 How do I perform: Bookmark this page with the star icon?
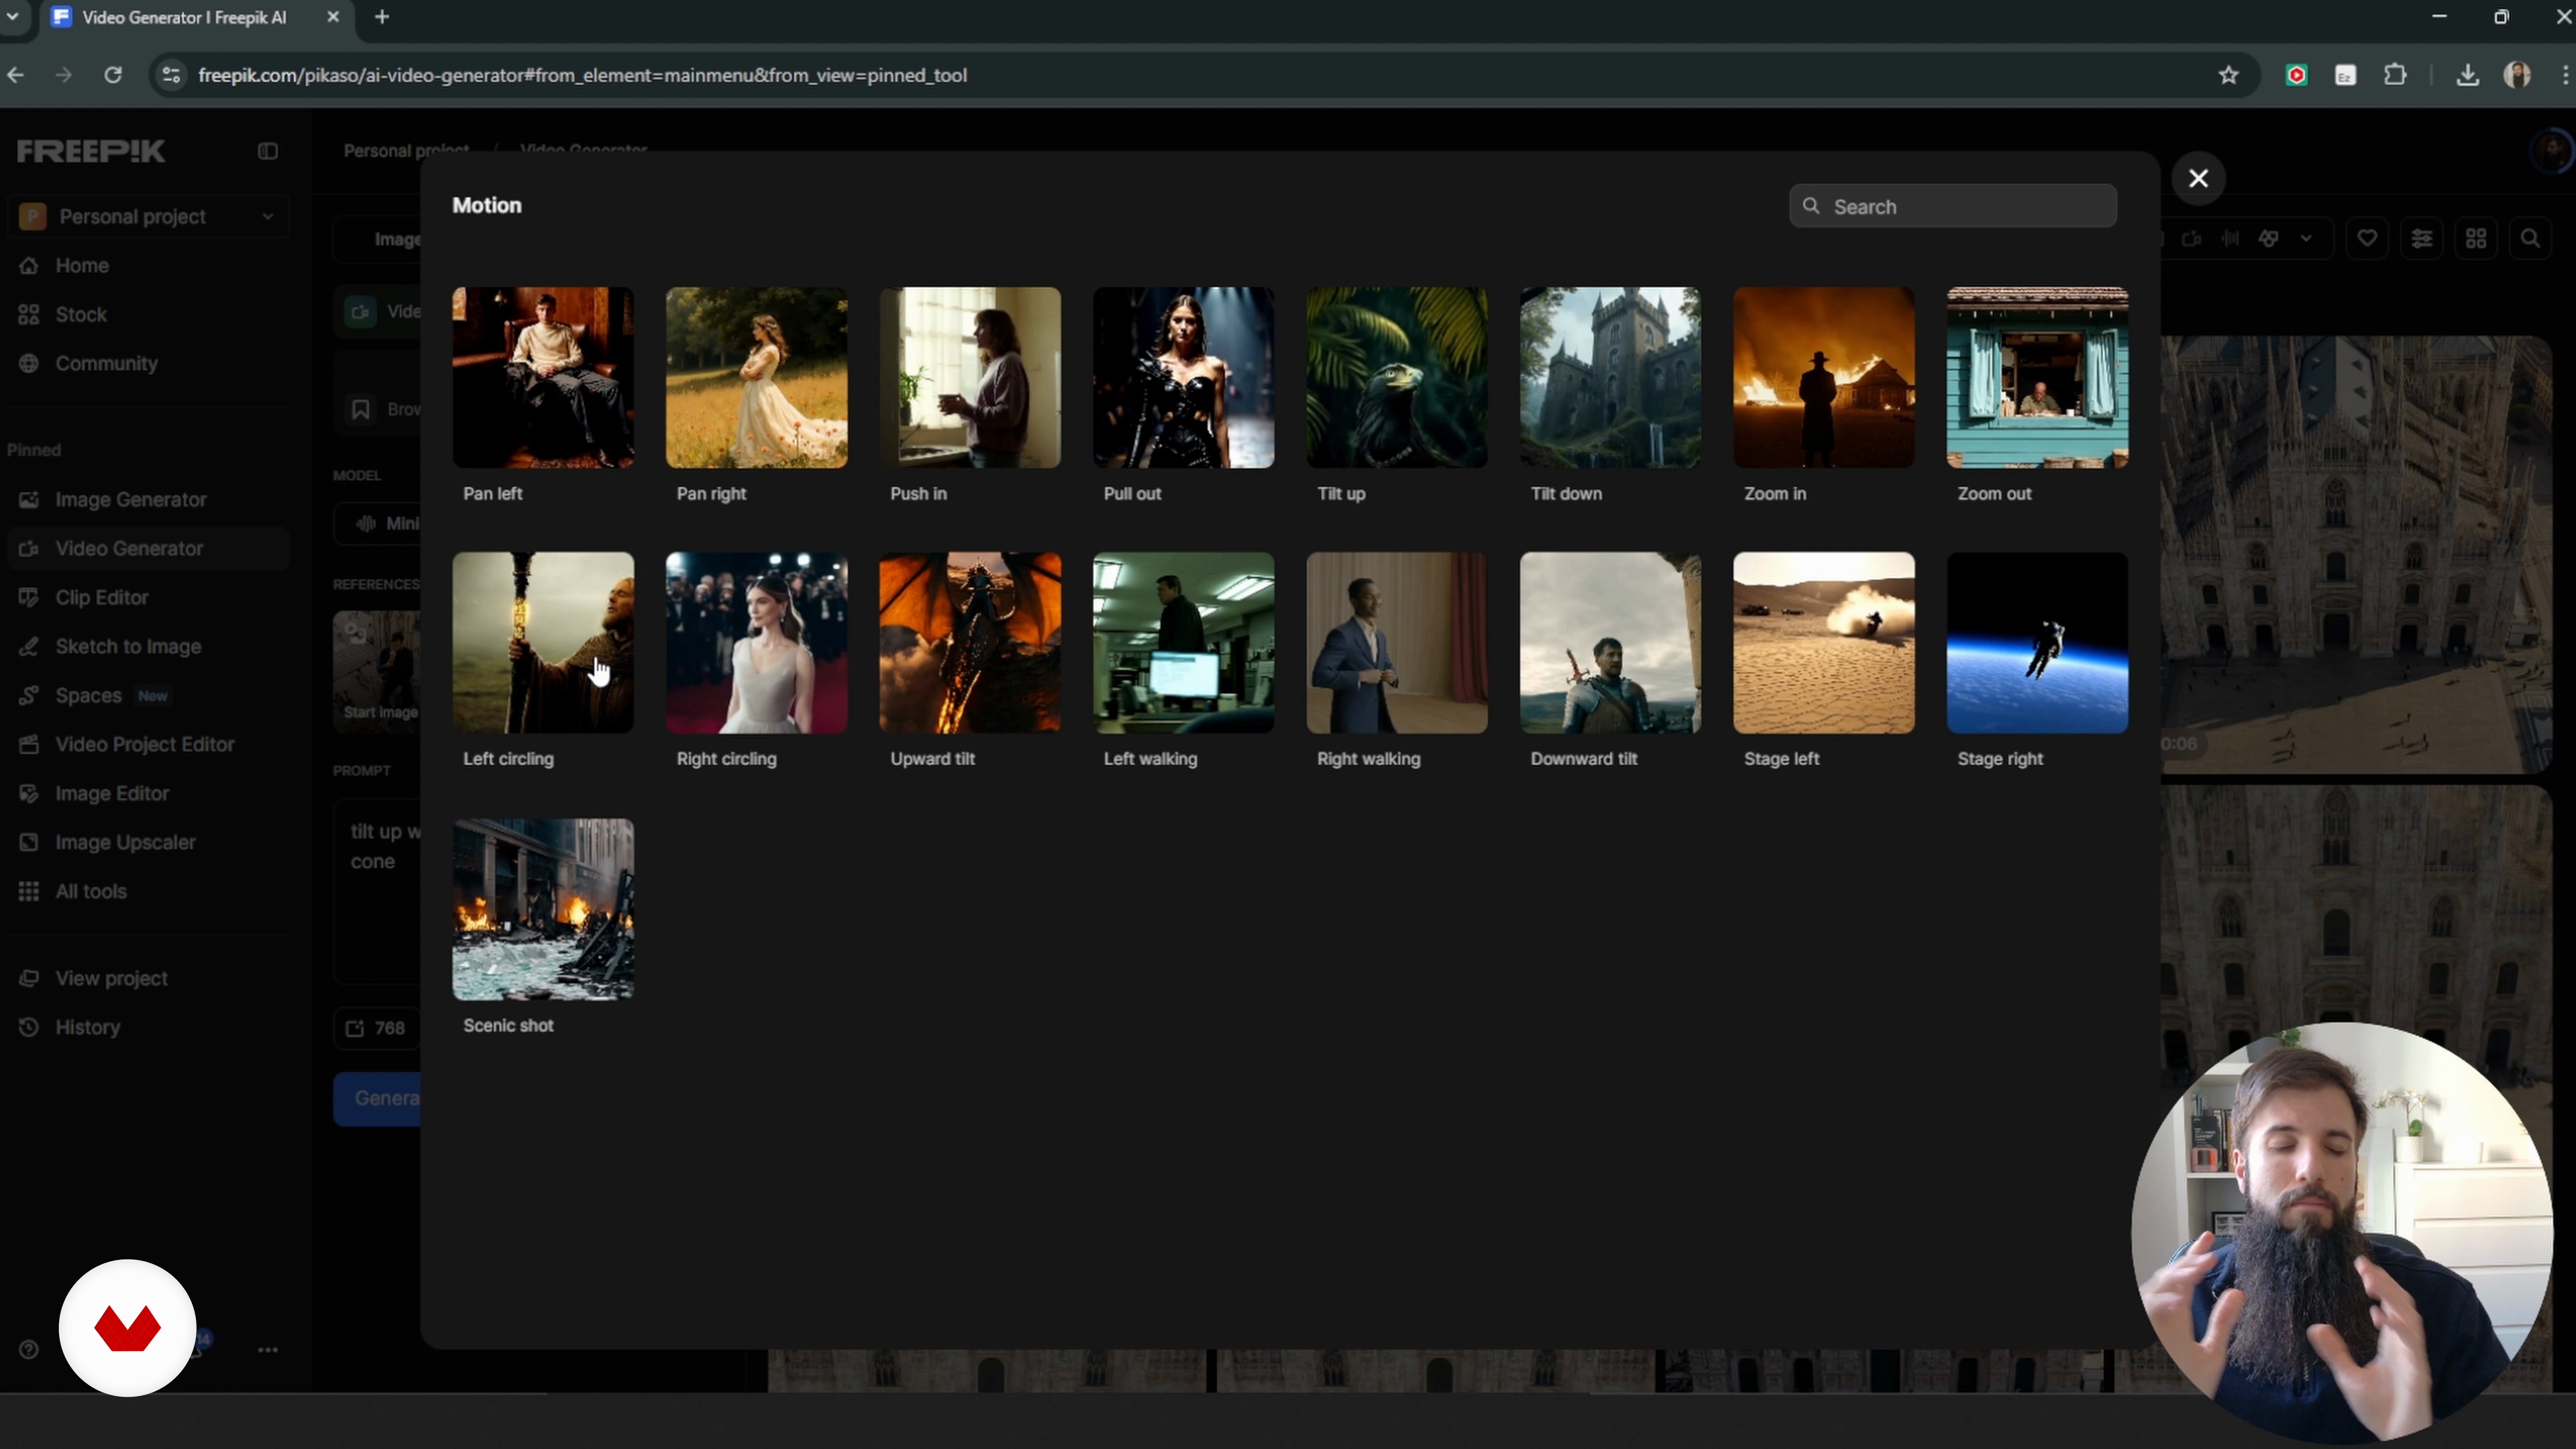[x=2228, y=76]
